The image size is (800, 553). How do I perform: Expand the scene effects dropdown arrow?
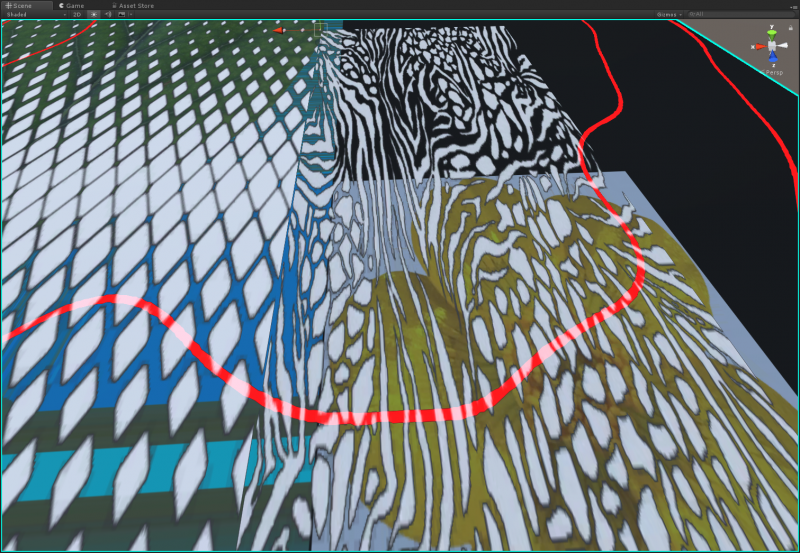tap(130, 15)
